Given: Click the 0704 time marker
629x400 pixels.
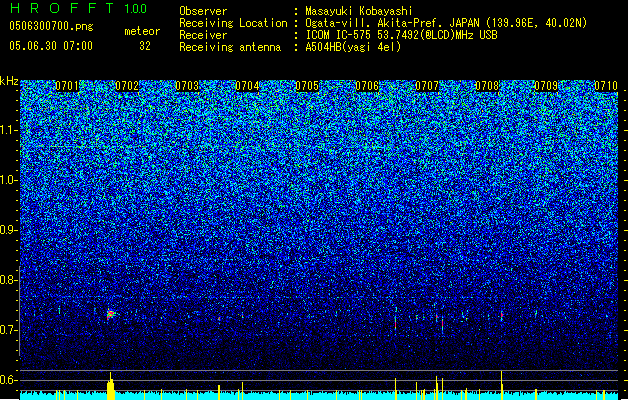Looking at the screenshot, I should (x=247, y=86).
